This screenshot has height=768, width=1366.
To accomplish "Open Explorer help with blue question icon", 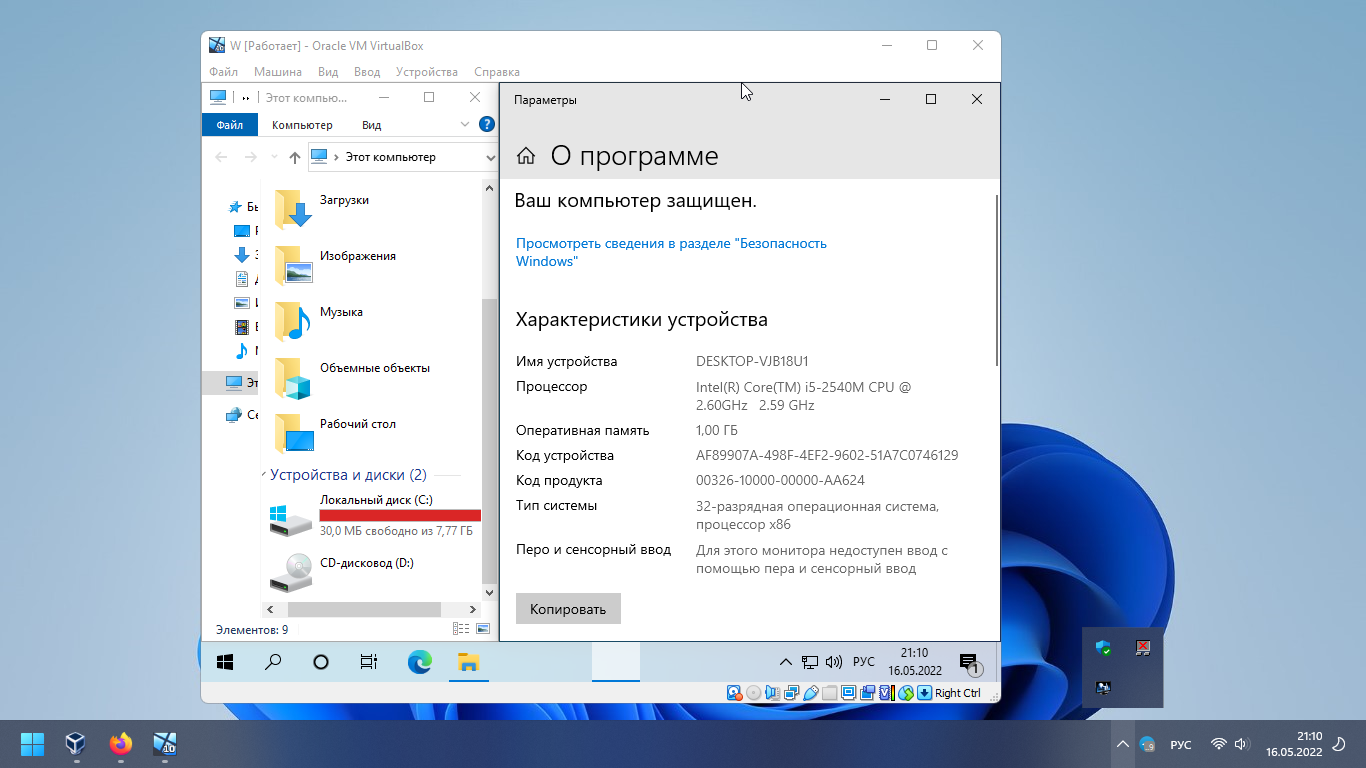I will [487, 125].
